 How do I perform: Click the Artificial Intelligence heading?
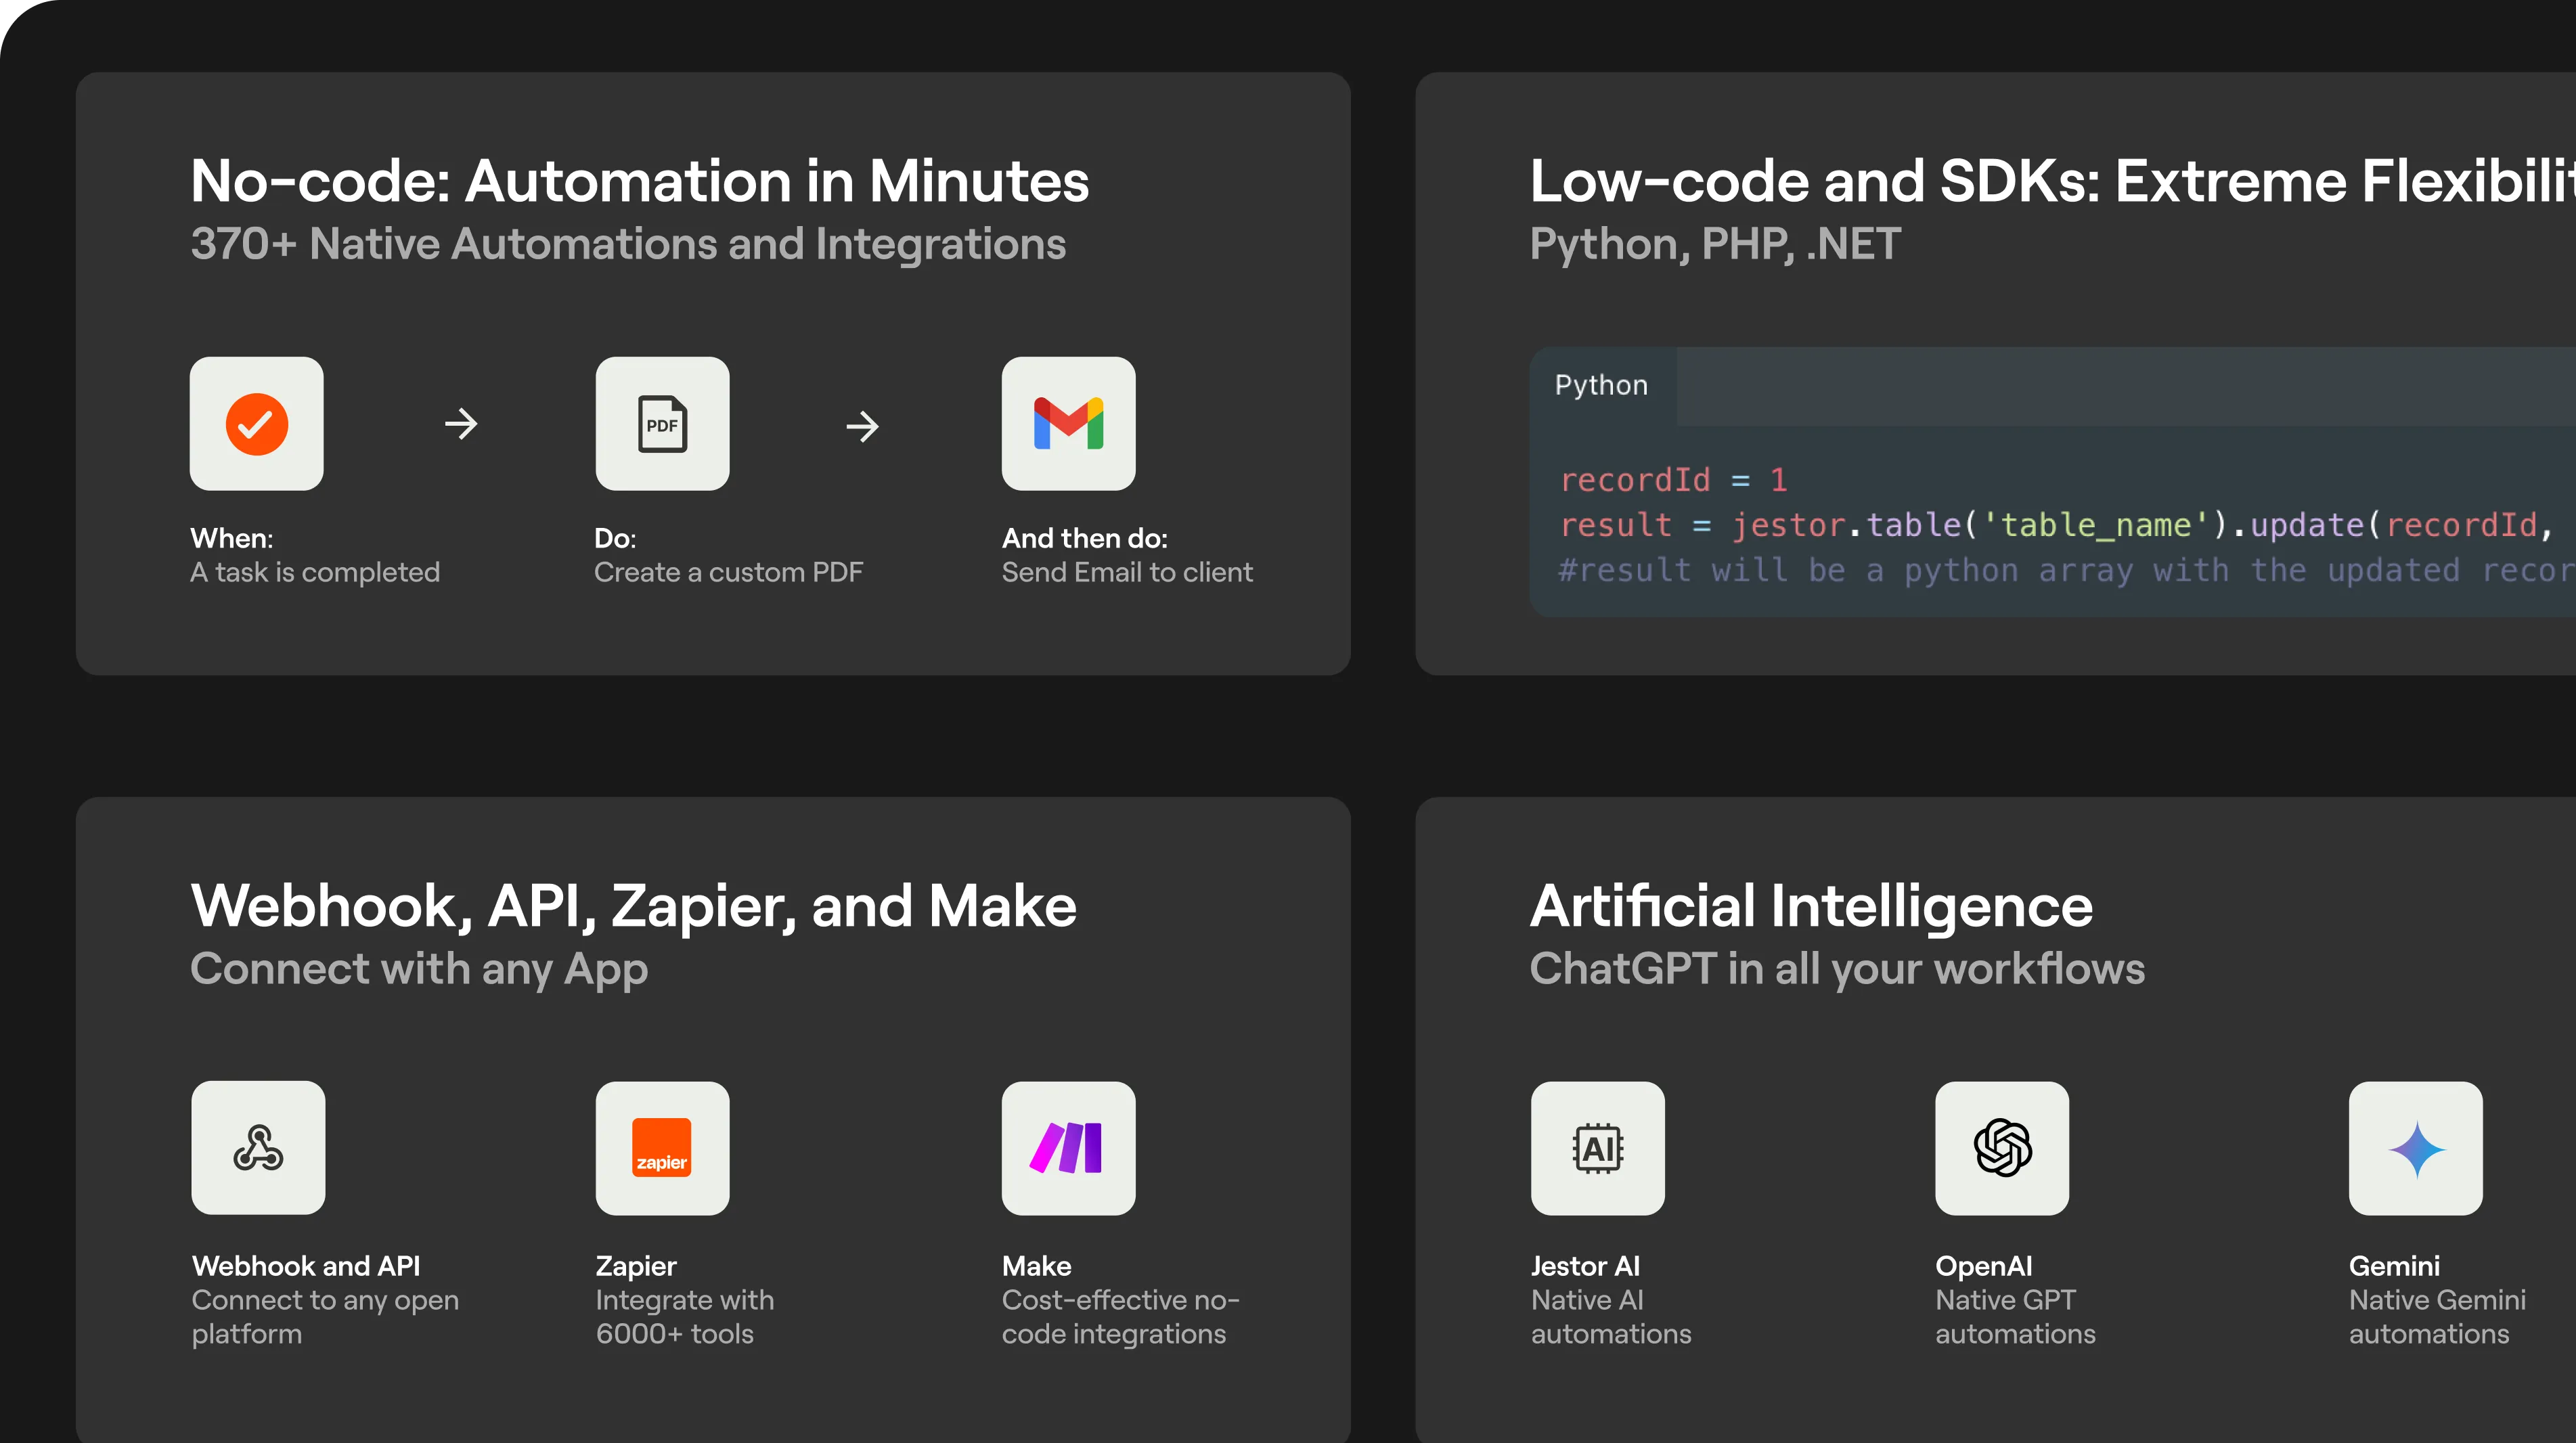[1810, 906]
